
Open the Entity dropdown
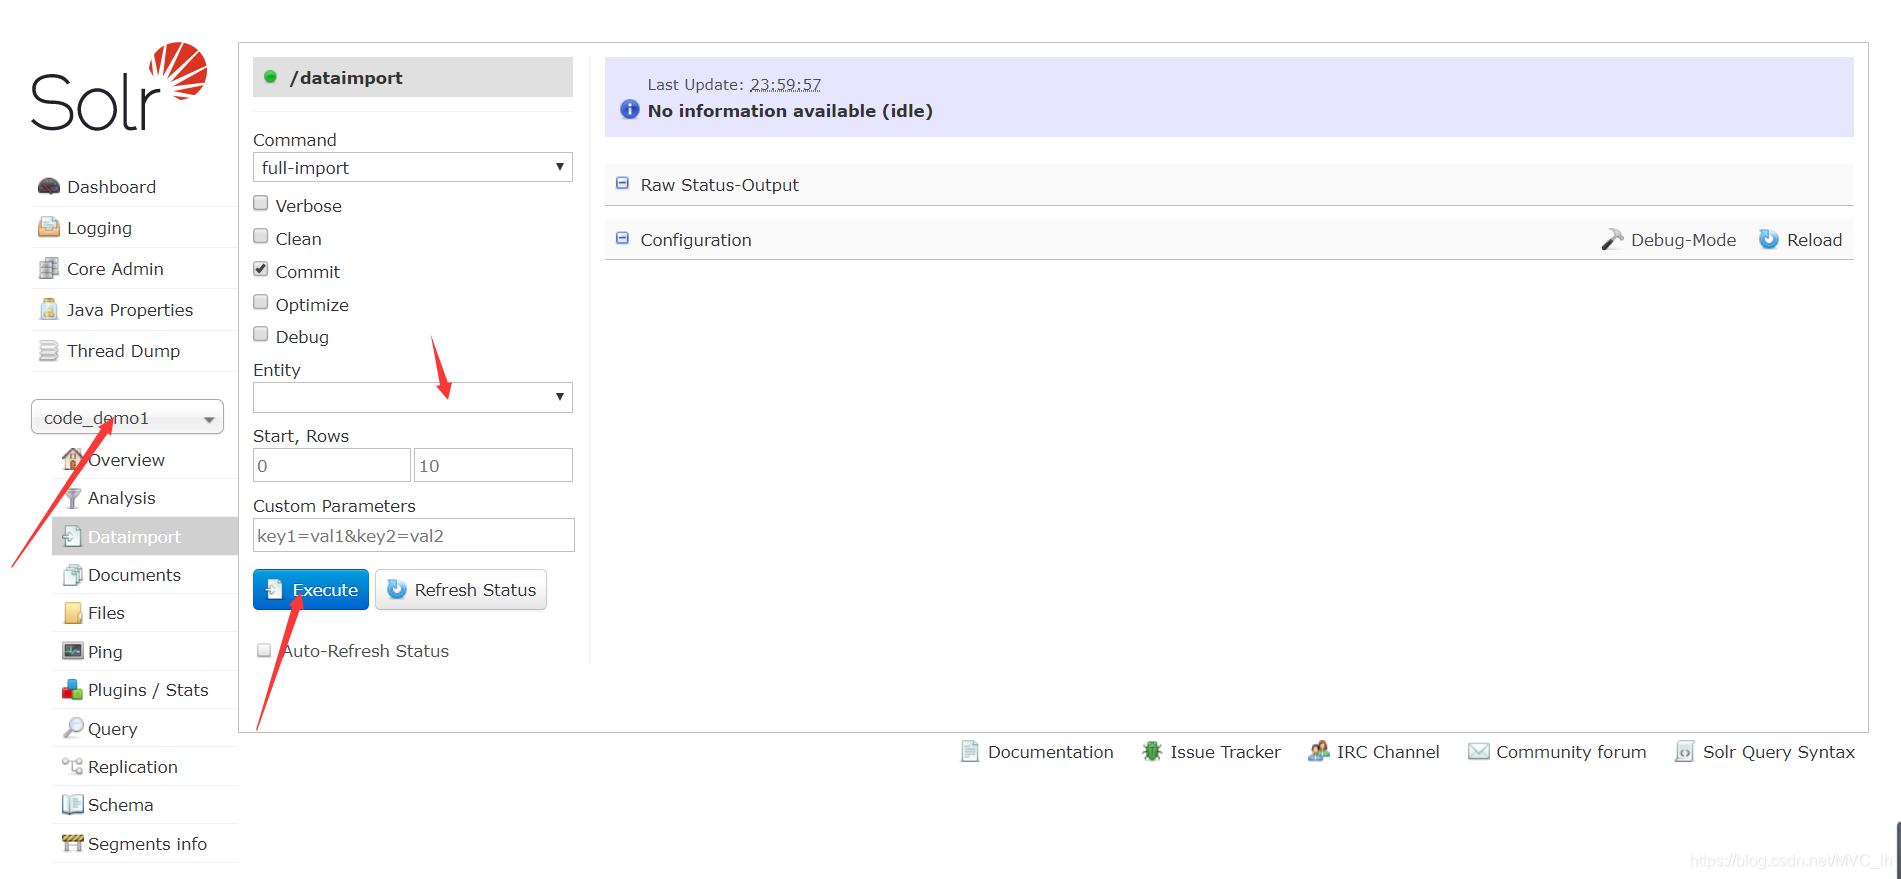tap(412, 397)
